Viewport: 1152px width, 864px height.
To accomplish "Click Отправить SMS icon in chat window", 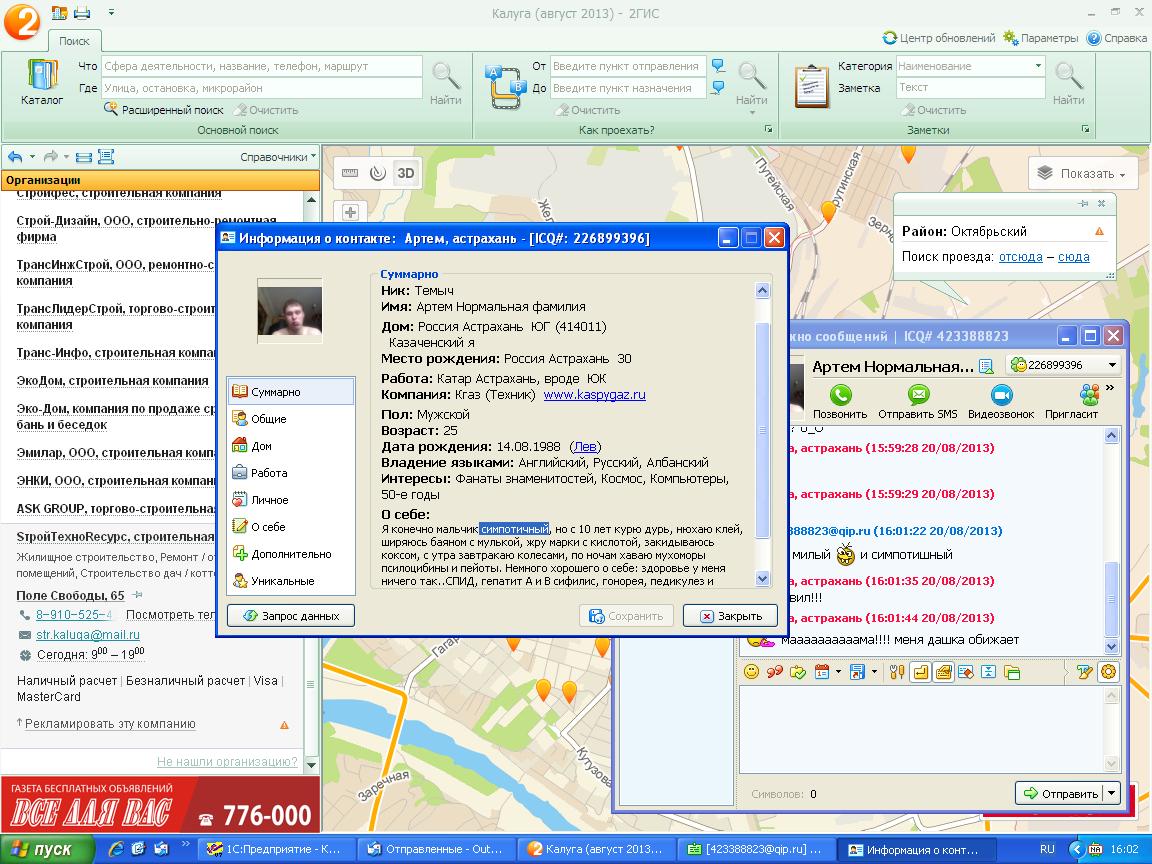I will point(918,402).
